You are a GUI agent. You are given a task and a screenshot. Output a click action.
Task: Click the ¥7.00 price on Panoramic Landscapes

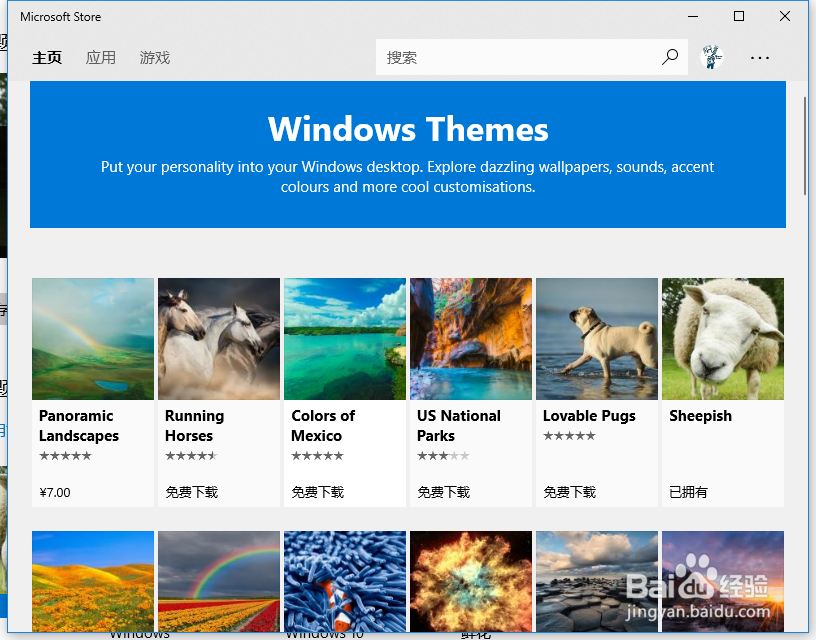coord(55,492)
